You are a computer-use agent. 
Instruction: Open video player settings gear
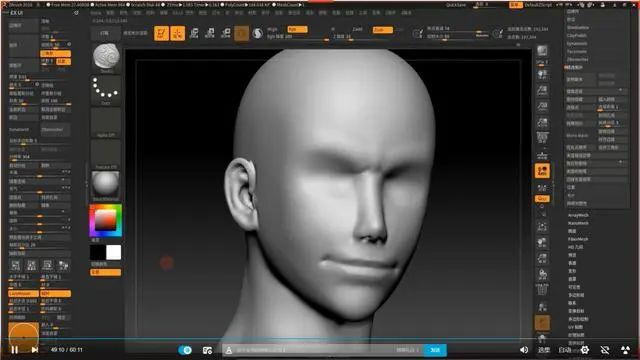pyautogui.click(x=584, y=350)
